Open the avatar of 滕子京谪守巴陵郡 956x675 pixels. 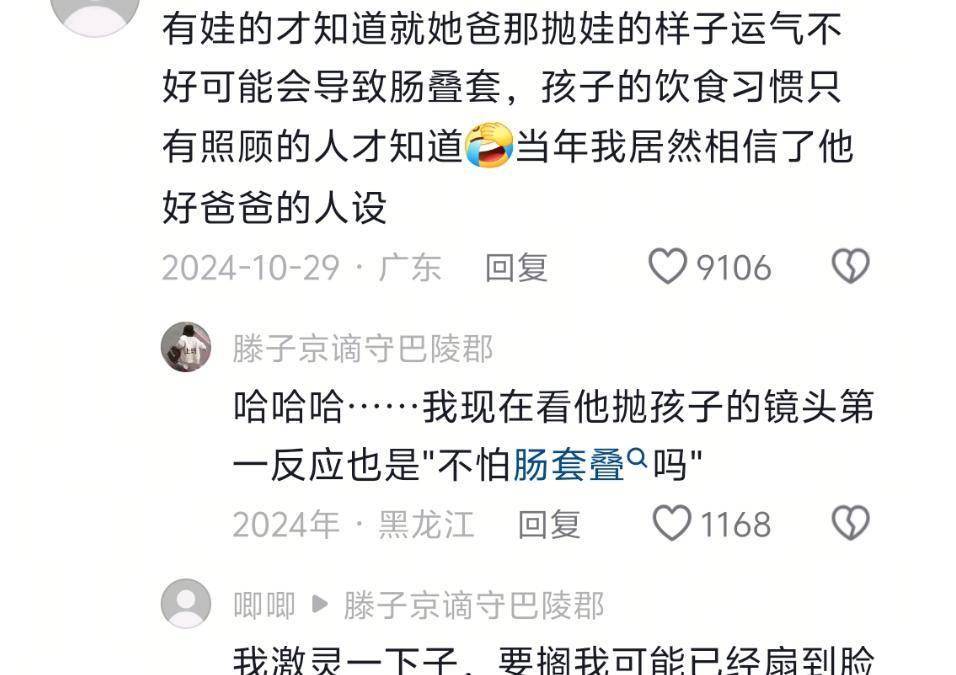186,347
